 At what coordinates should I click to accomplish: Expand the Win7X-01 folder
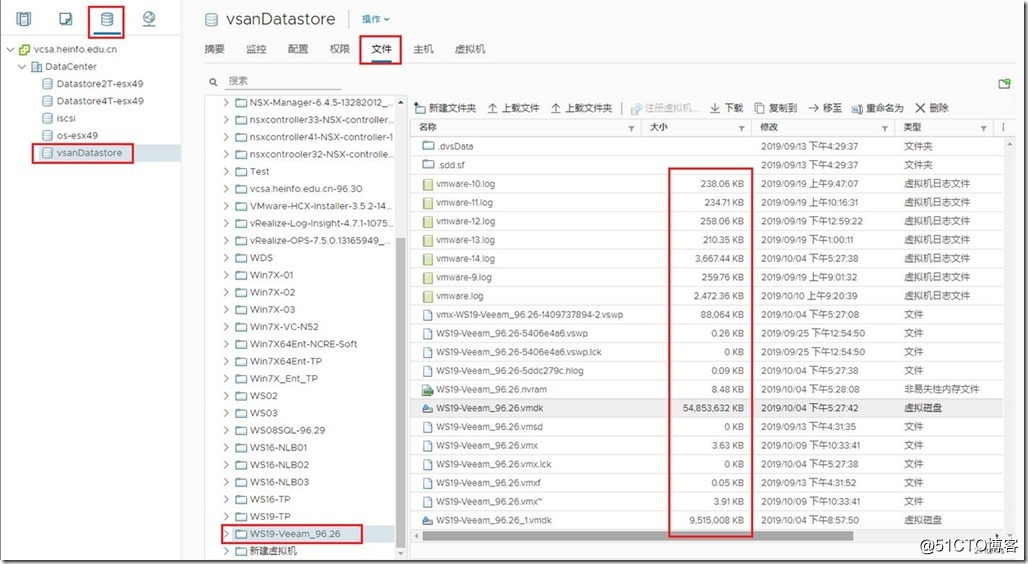tap(226, 275)
